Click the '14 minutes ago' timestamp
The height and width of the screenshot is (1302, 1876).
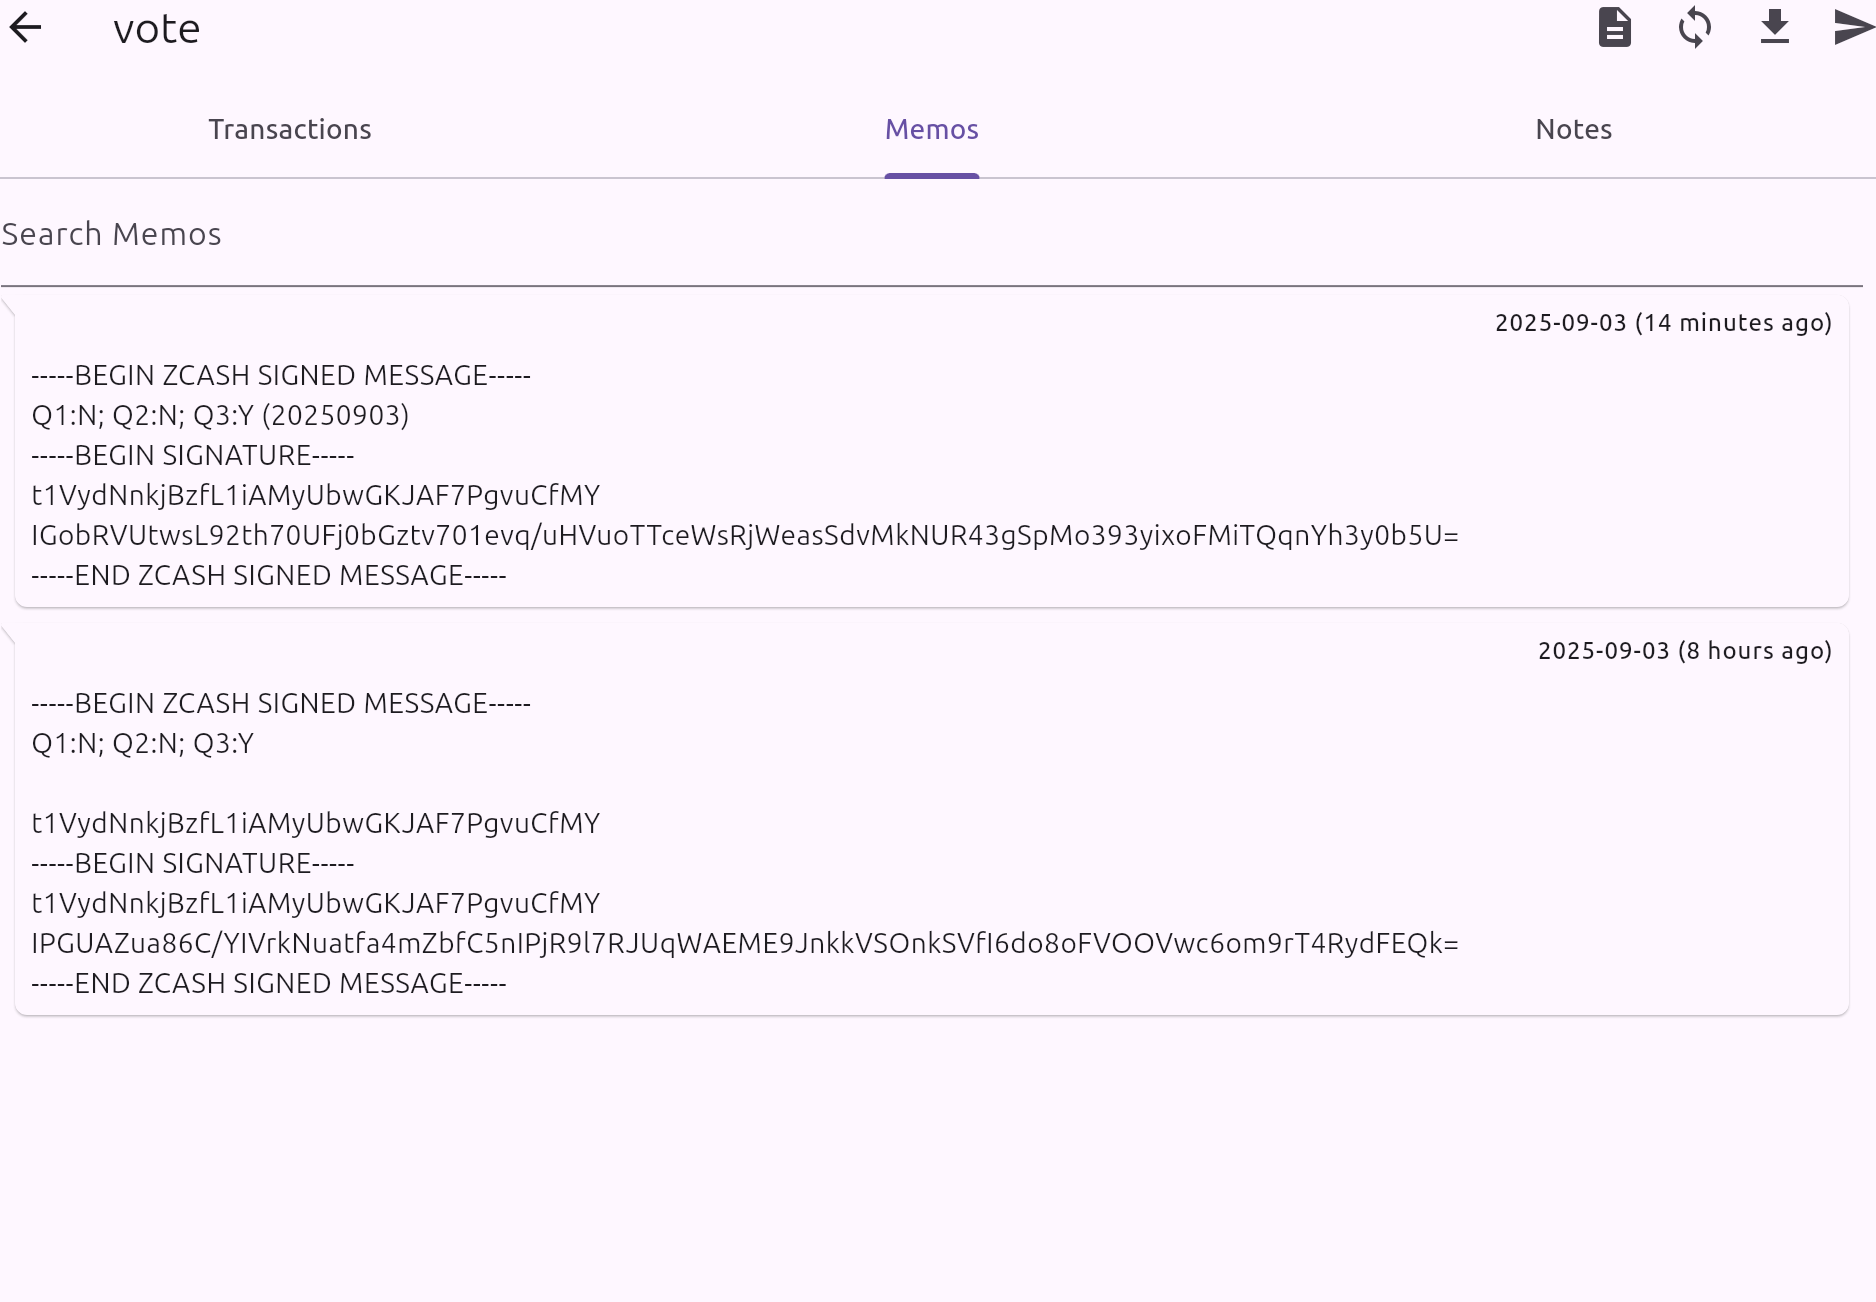[1663, 323]
